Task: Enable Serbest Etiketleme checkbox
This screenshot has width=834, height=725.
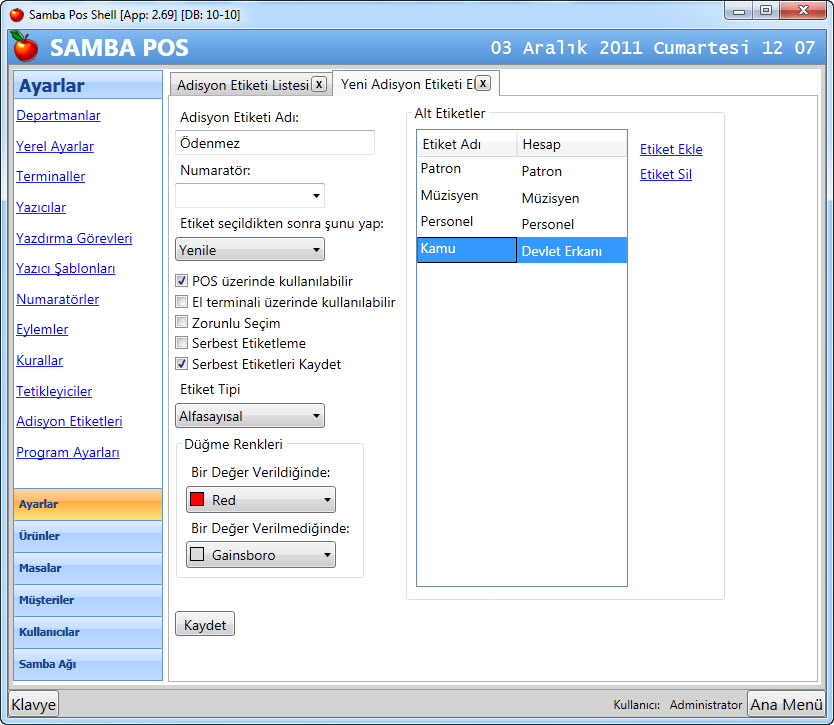Action: (x=181, y=343)
